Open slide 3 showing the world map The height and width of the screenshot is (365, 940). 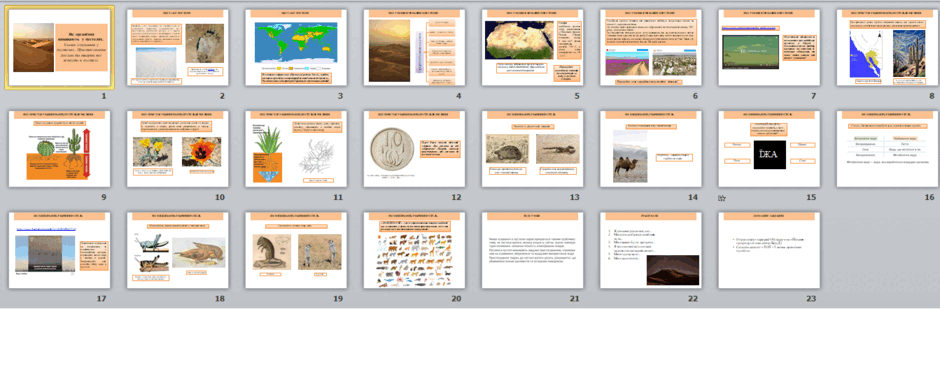pos(296,48)
